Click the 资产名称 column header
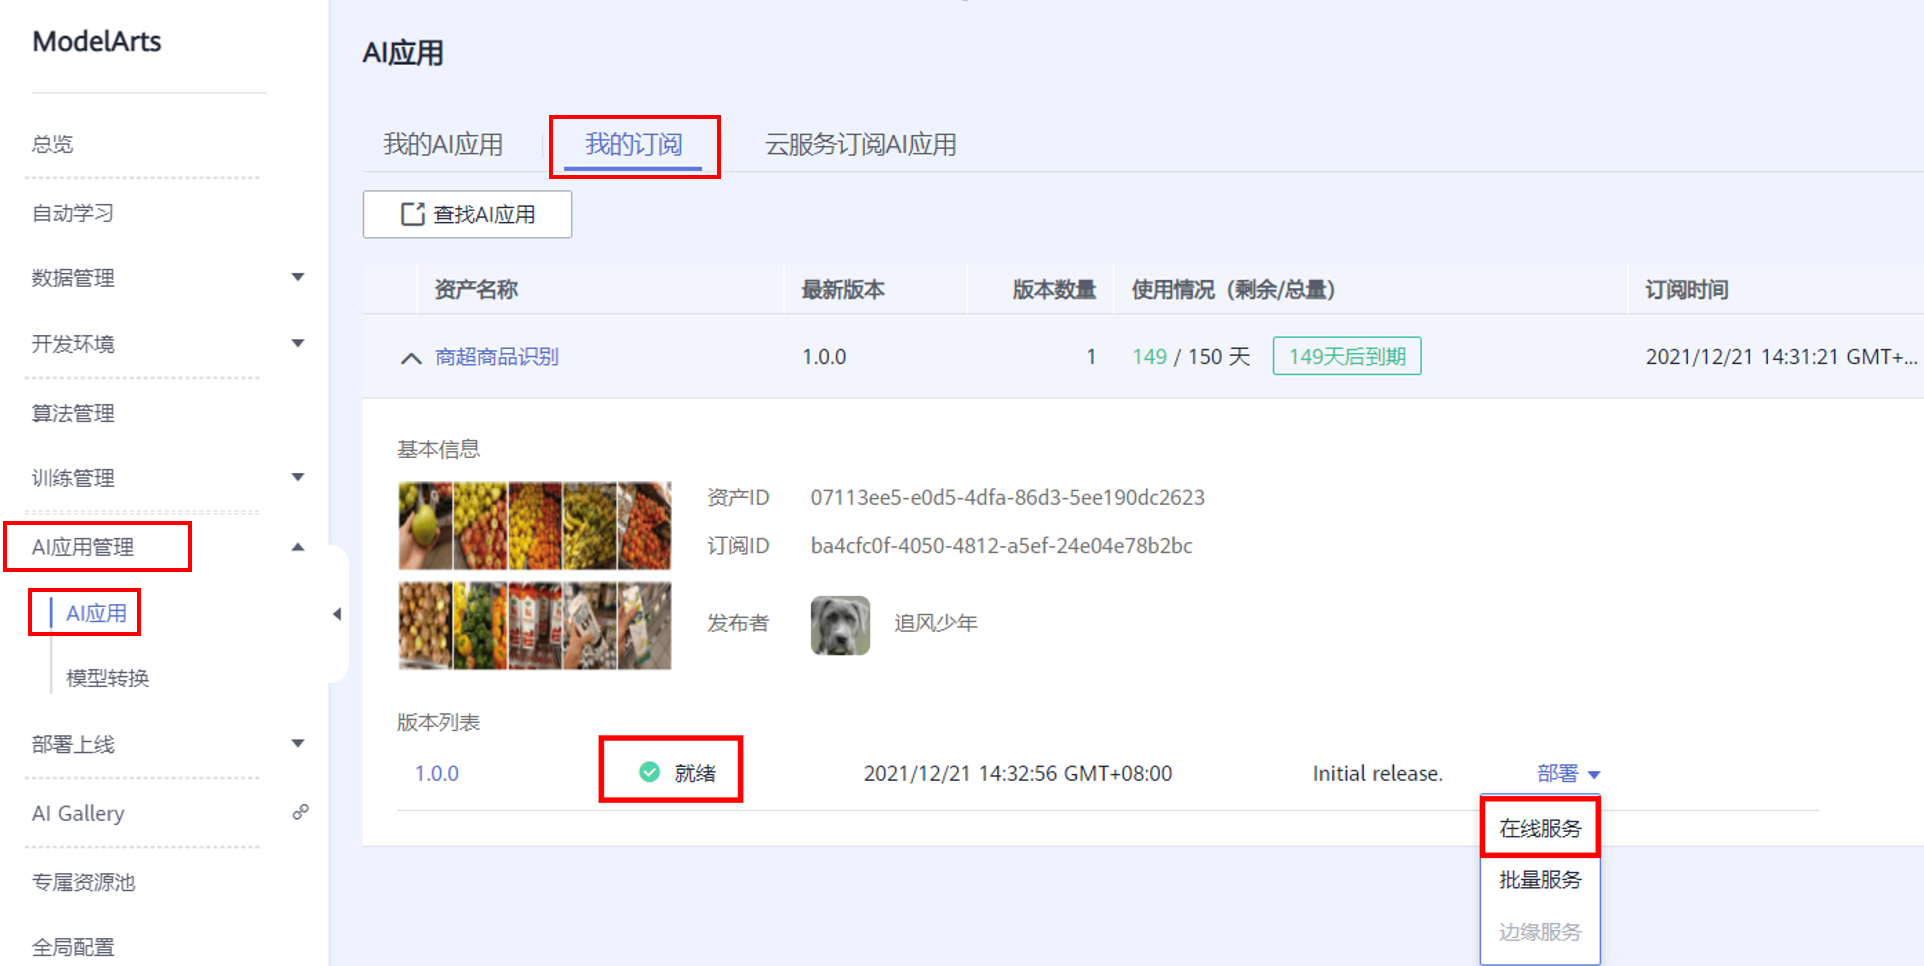The width and height of the screenshot is (1924, 966). pyautogui.click(x=476, y=290)
